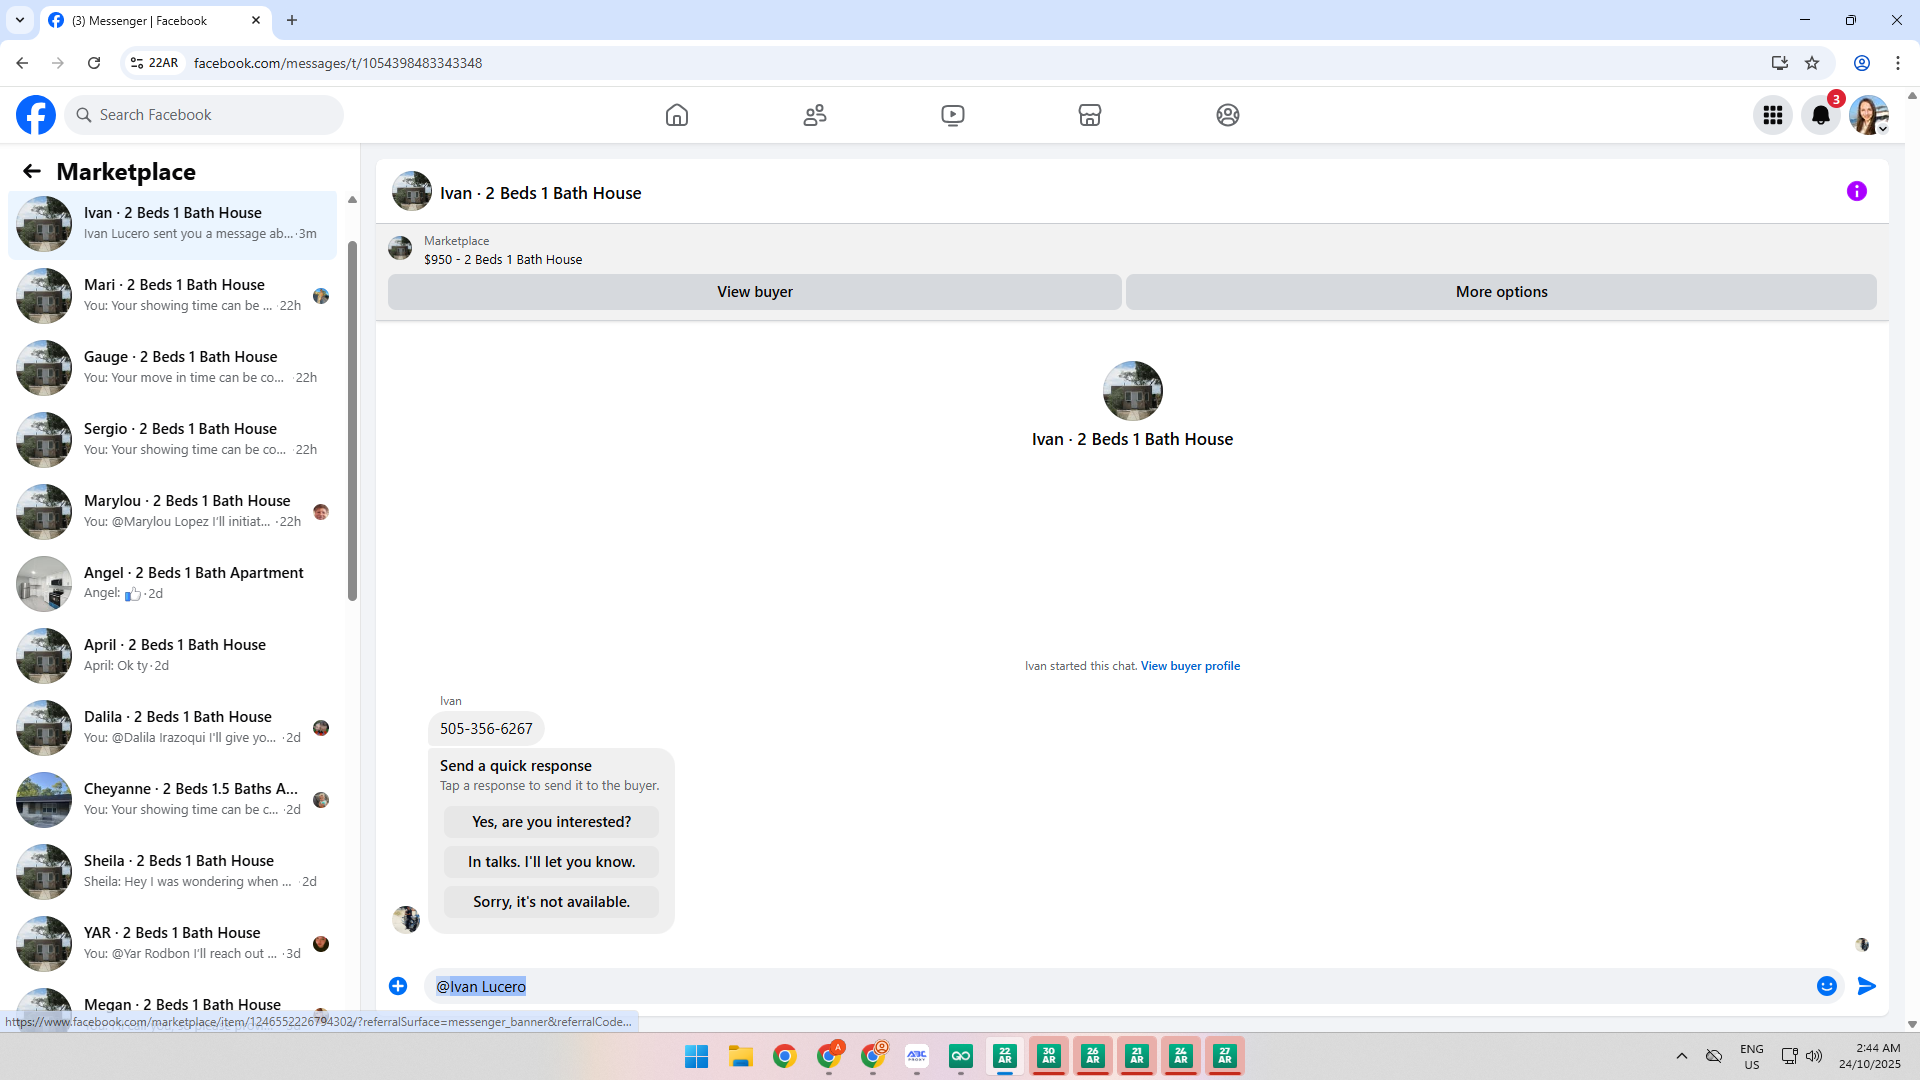Open conversation information purple icon
The image size is (1920, 1080).
(1857, 191)
